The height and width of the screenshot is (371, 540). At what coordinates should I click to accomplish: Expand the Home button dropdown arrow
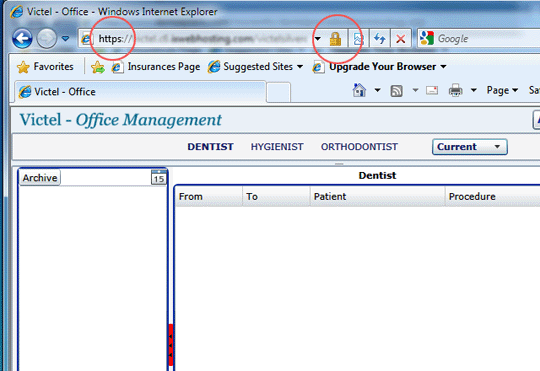click(377, 90)
